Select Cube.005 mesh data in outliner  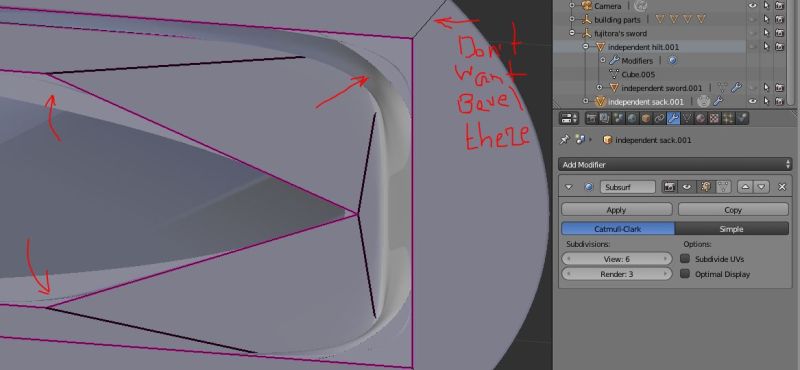tap(638, 74)
